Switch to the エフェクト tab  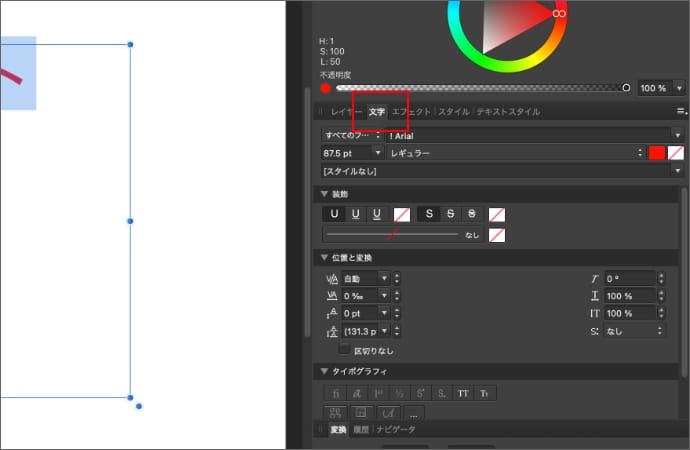[x=411, y=112]
